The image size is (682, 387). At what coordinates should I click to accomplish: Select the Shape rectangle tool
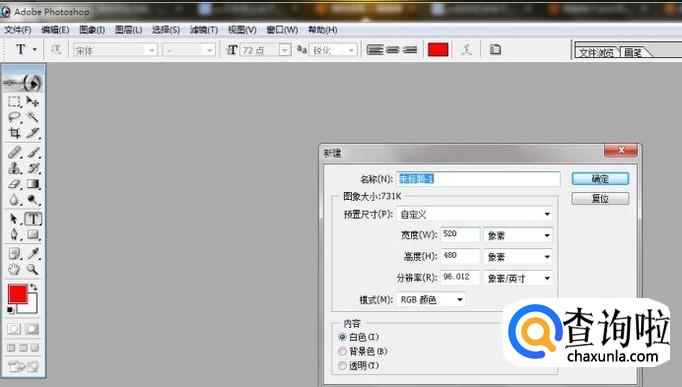point(33,235)
